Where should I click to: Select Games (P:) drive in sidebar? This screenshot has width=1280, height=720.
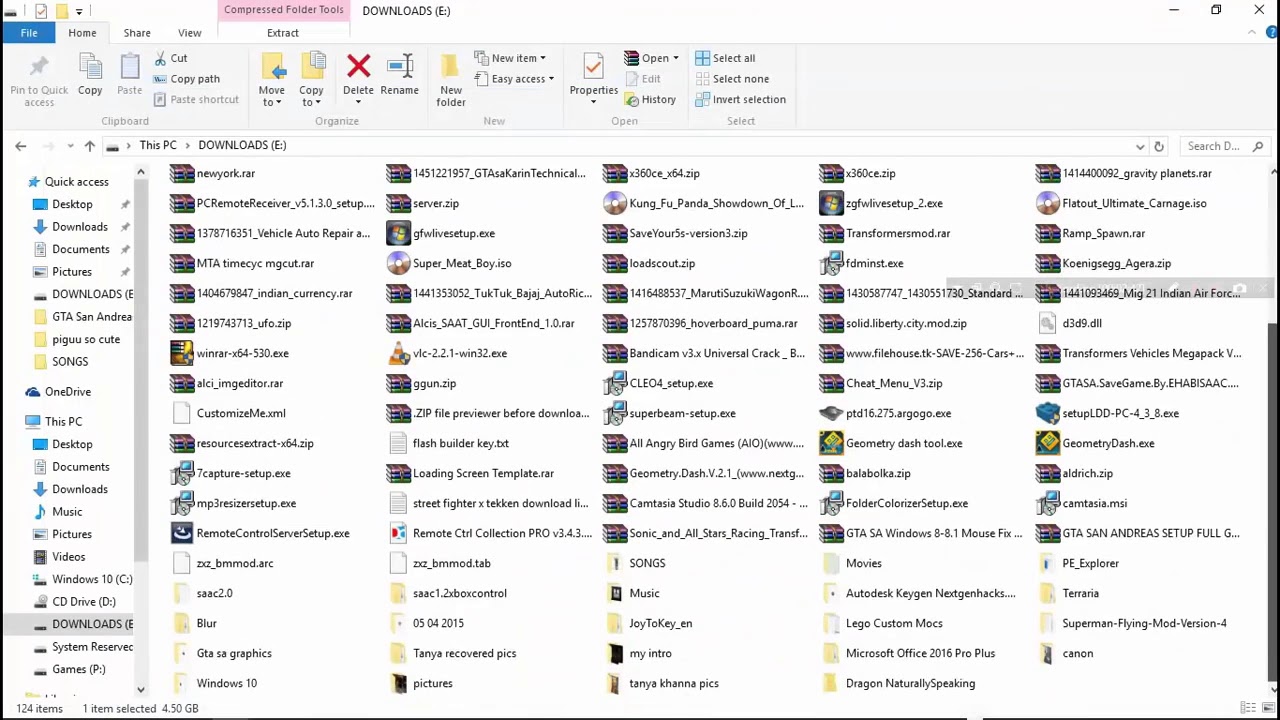click(x=78, y=670)
